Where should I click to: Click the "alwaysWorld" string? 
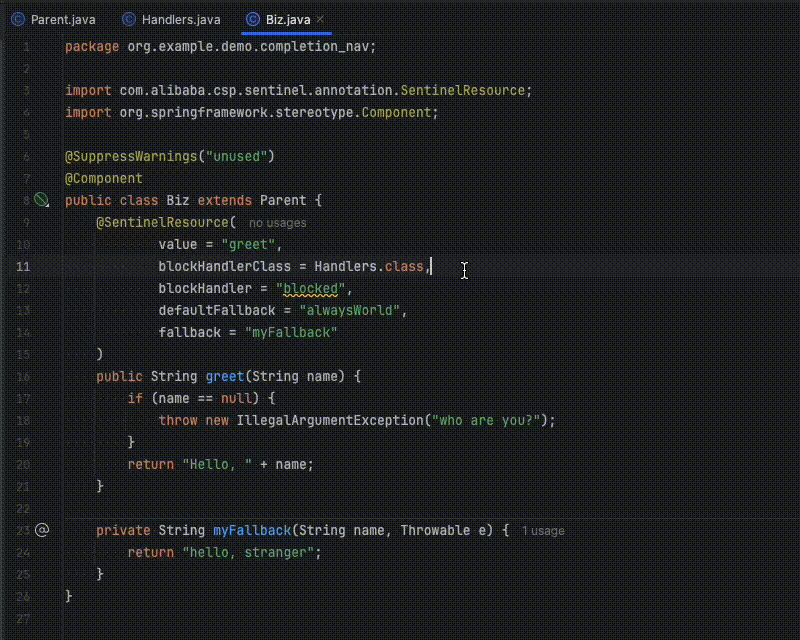click(x=349, y=310)
